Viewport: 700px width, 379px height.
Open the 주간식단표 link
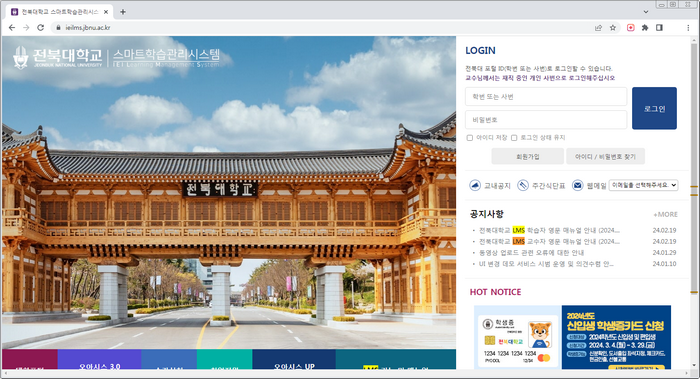pyautogui.click(x=549, y=186)
